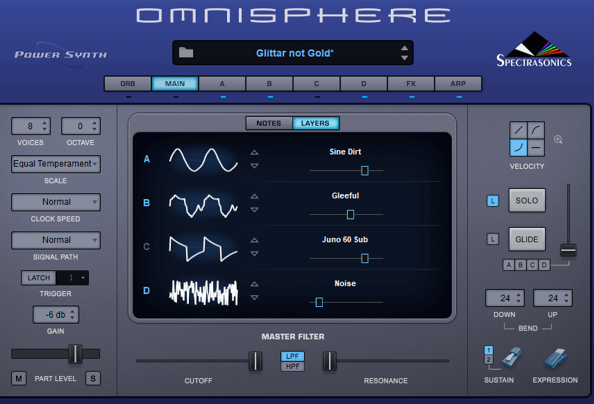
Task: Select previous soundsource for layer B
Action: tap(254, 196)
